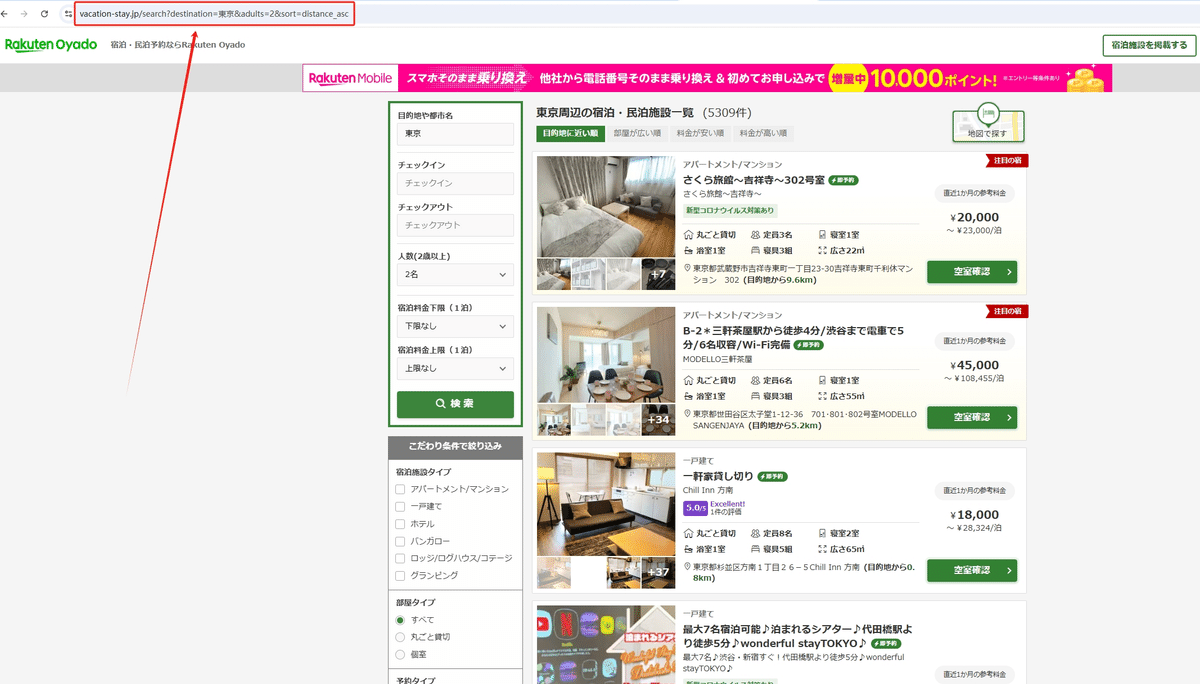This screenshot has width=1200, height=684.
Task: Click the browser address bar URL
Action: [214, 14]
